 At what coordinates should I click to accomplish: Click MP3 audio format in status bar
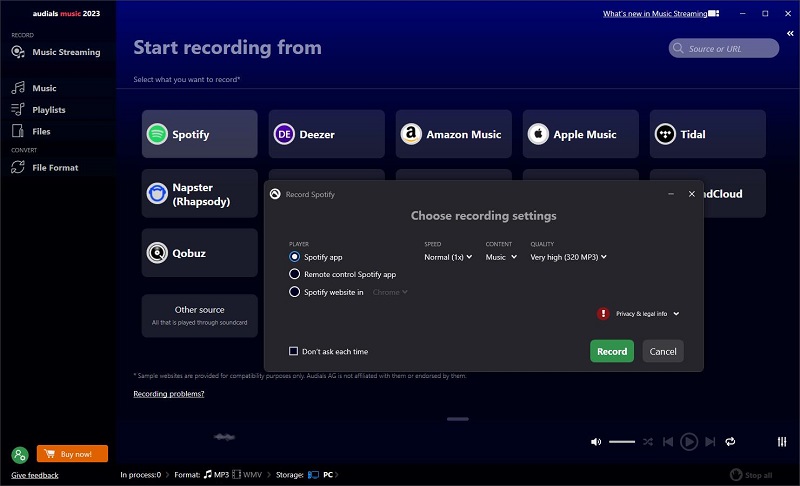pyautogui.click(x=216, y=475)
